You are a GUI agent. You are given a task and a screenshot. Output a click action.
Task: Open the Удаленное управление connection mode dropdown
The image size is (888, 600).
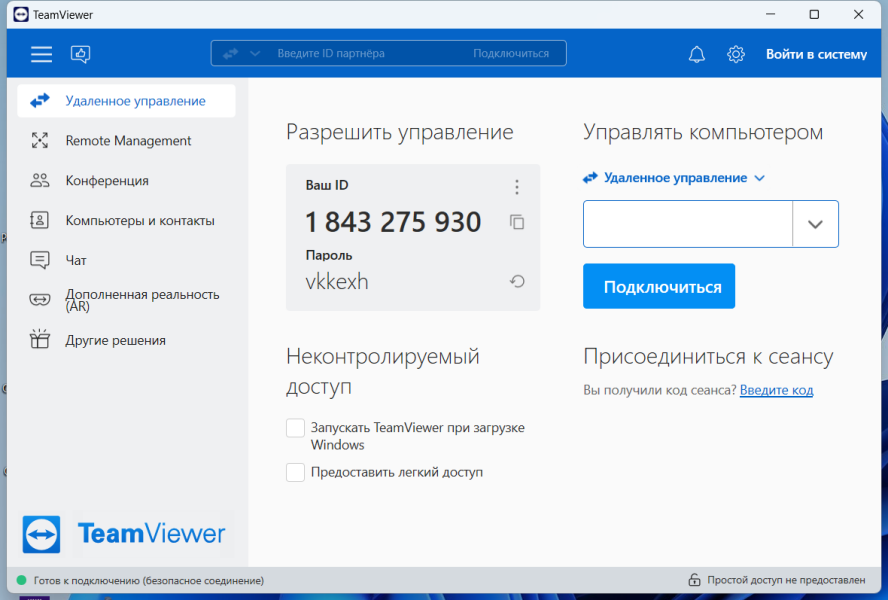pyautogui.click(x=674, y=178)
